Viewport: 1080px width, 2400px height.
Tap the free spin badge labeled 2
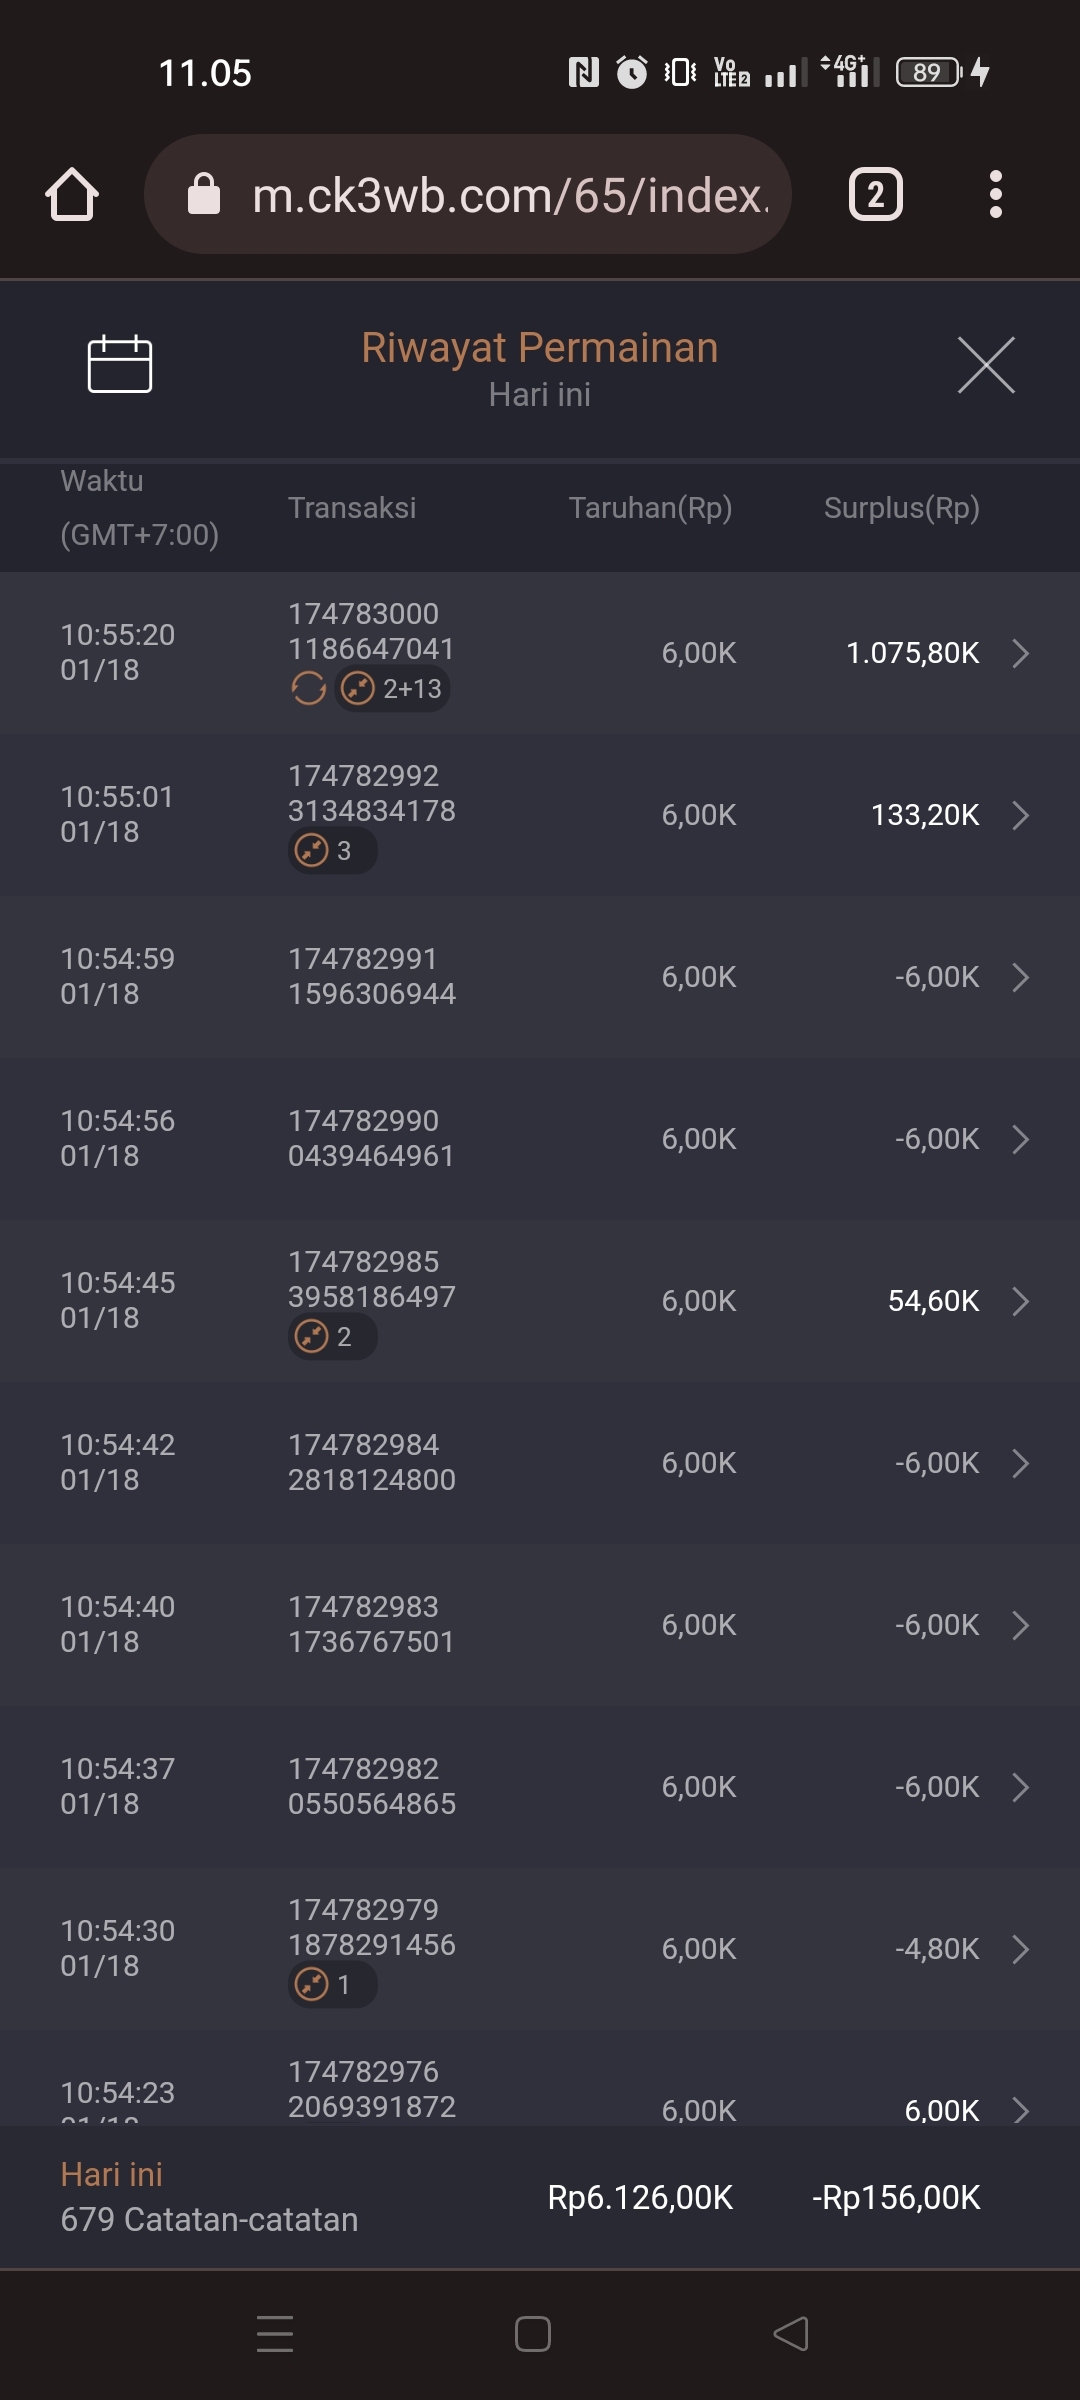(332, 1337)
